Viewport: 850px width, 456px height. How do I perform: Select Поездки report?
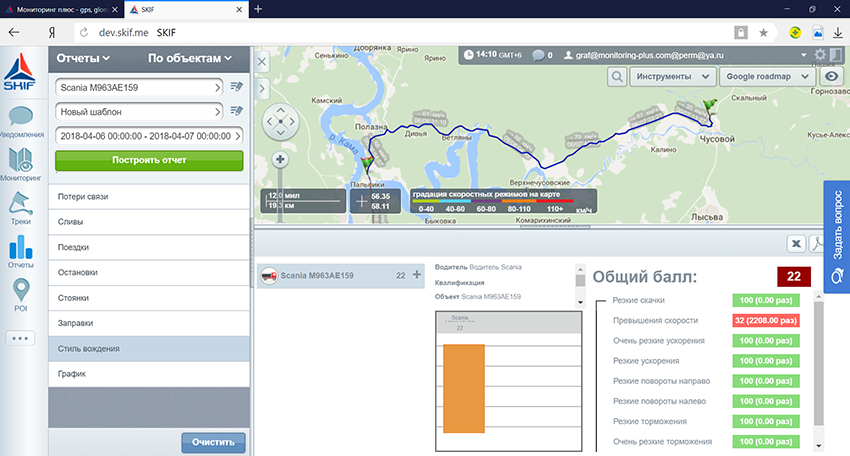pyautogui.click(x=149, y=247)
